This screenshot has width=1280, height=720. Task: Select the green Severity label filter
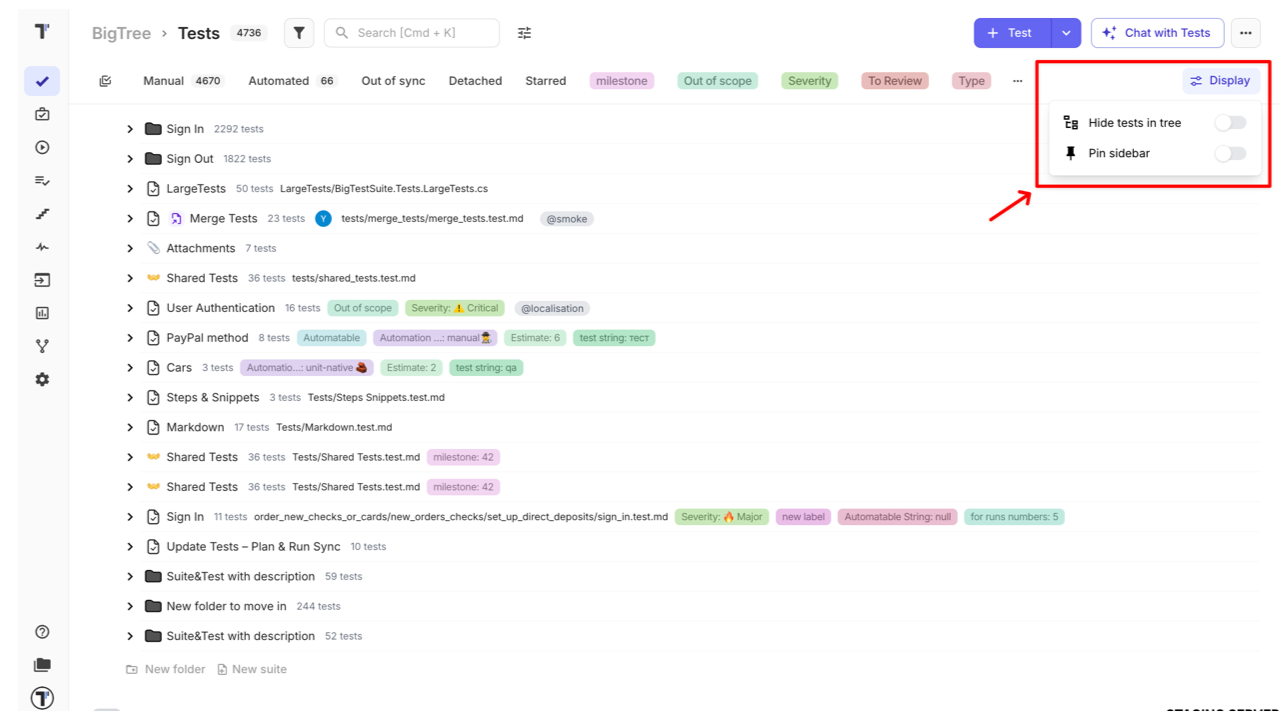coord(809,81)
